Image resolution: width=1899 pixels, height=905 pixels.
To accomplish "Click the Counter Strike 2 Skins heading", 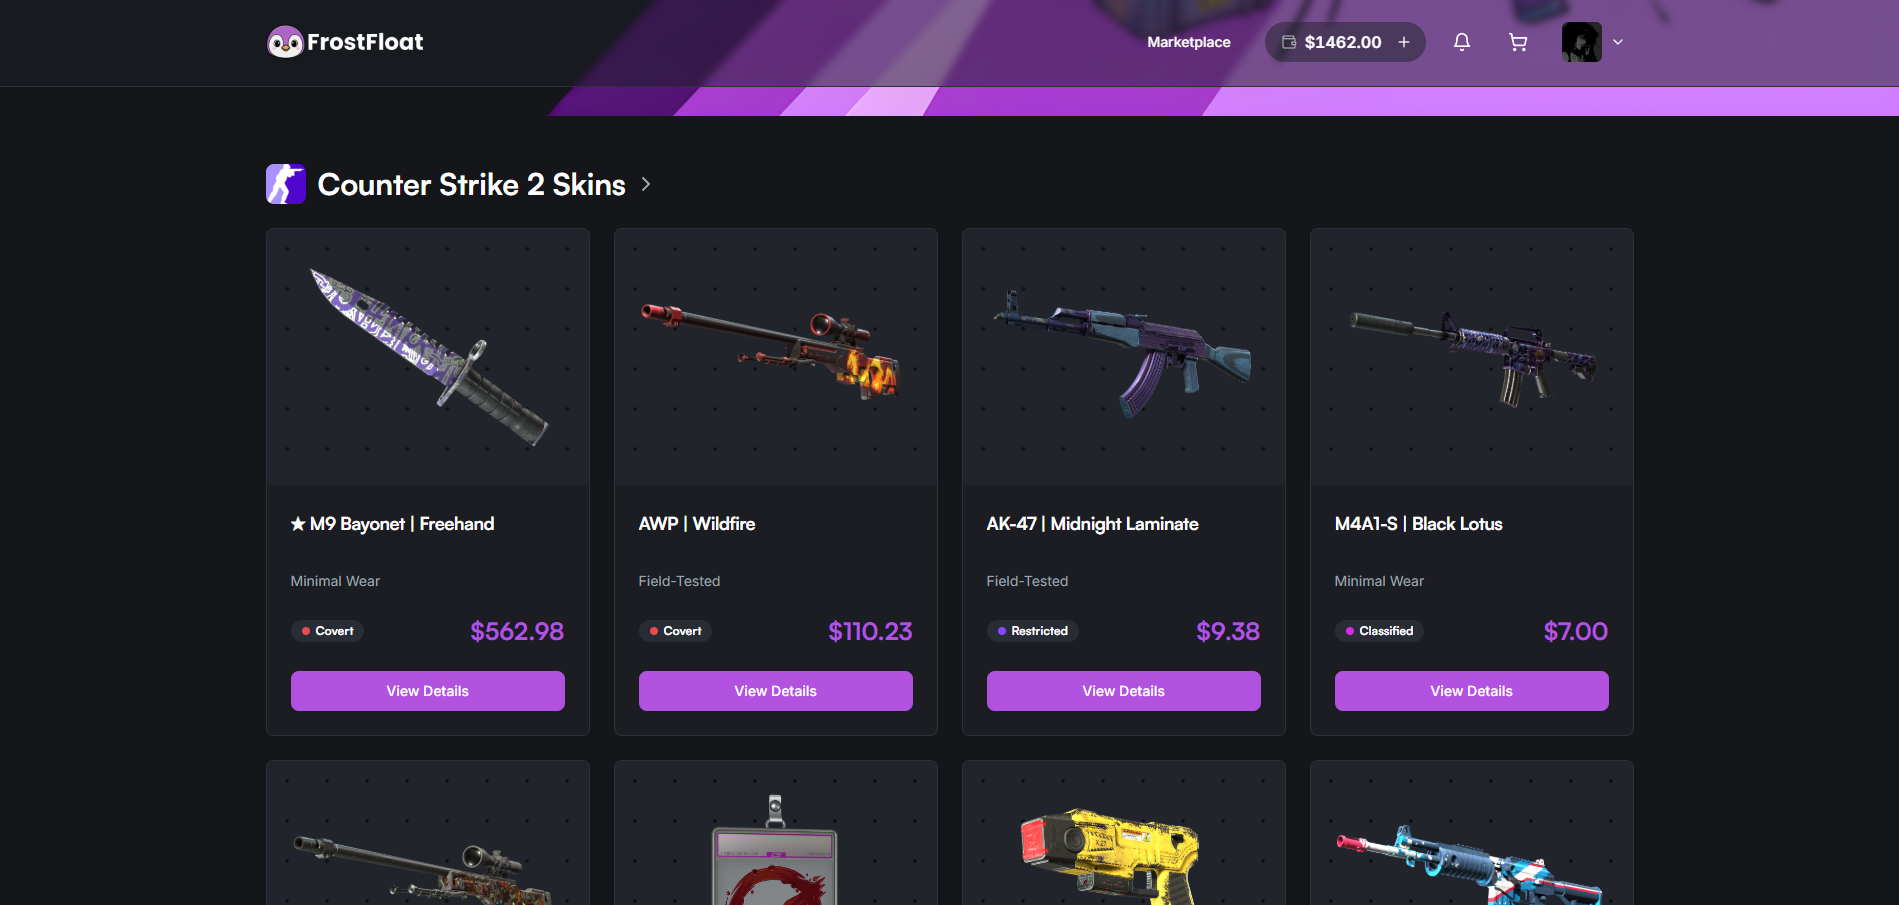I will (x=472, y=184).
